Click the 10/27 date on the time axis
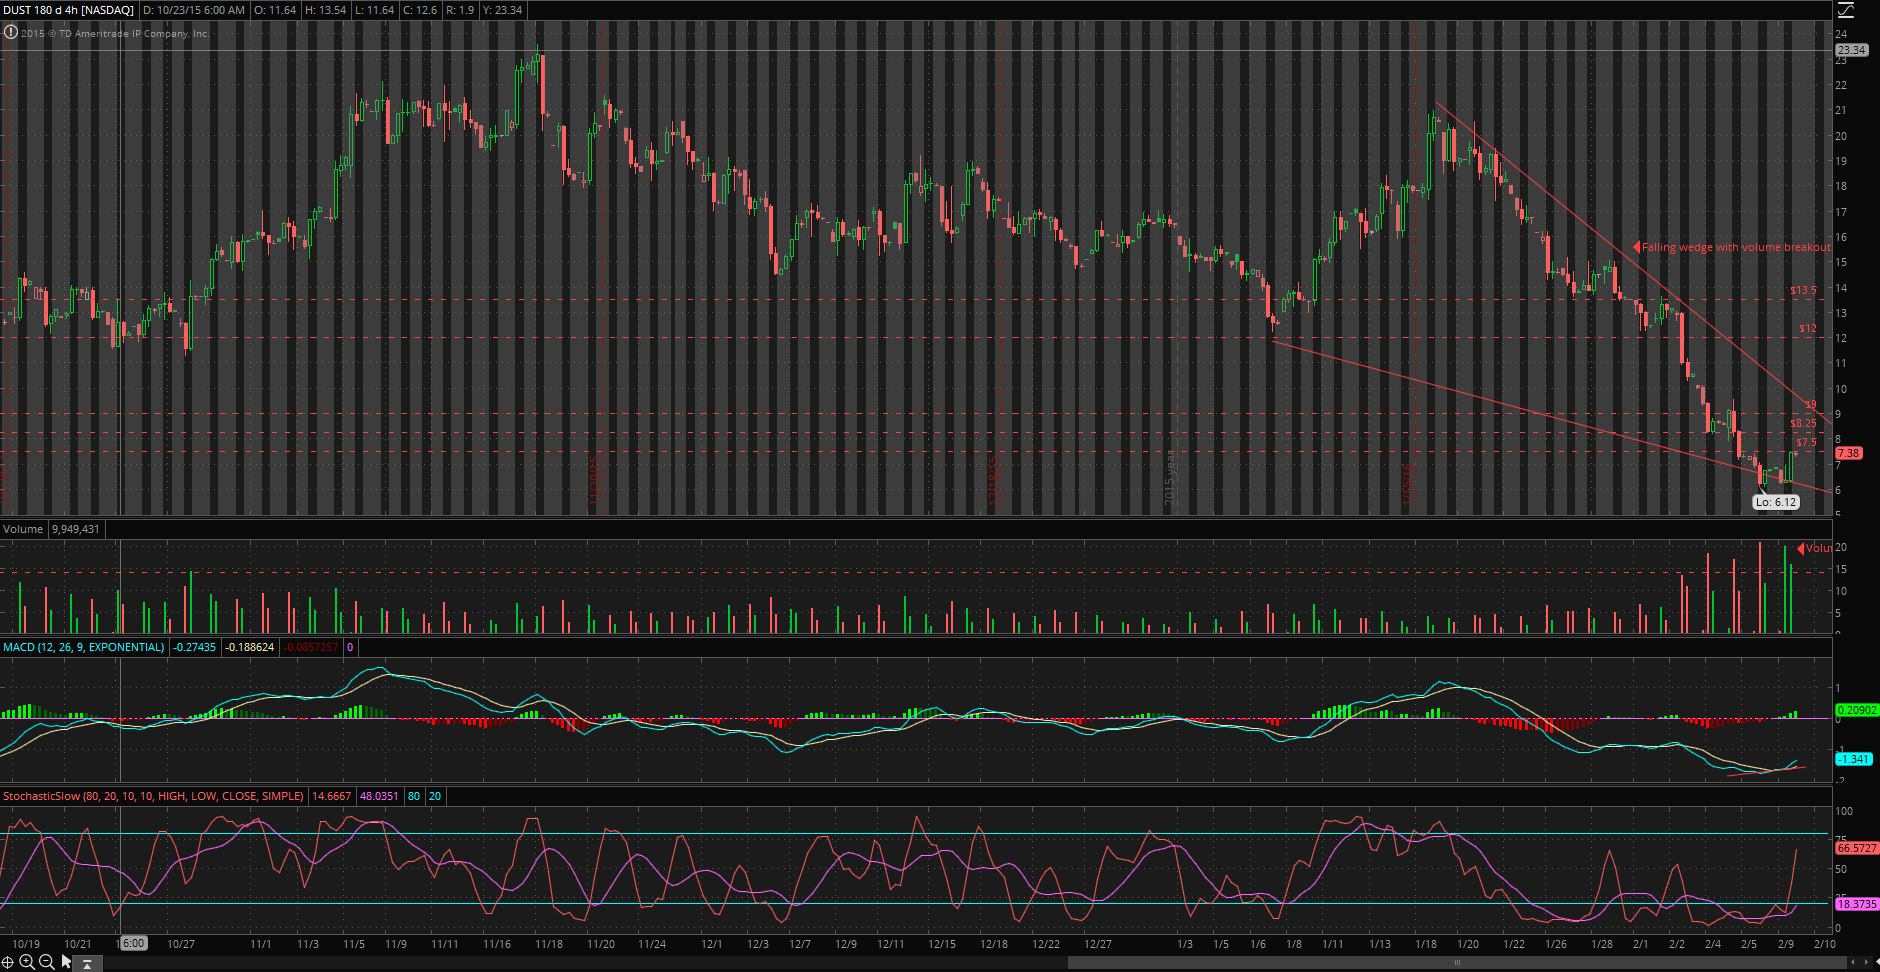 click(x=181, y=944)
